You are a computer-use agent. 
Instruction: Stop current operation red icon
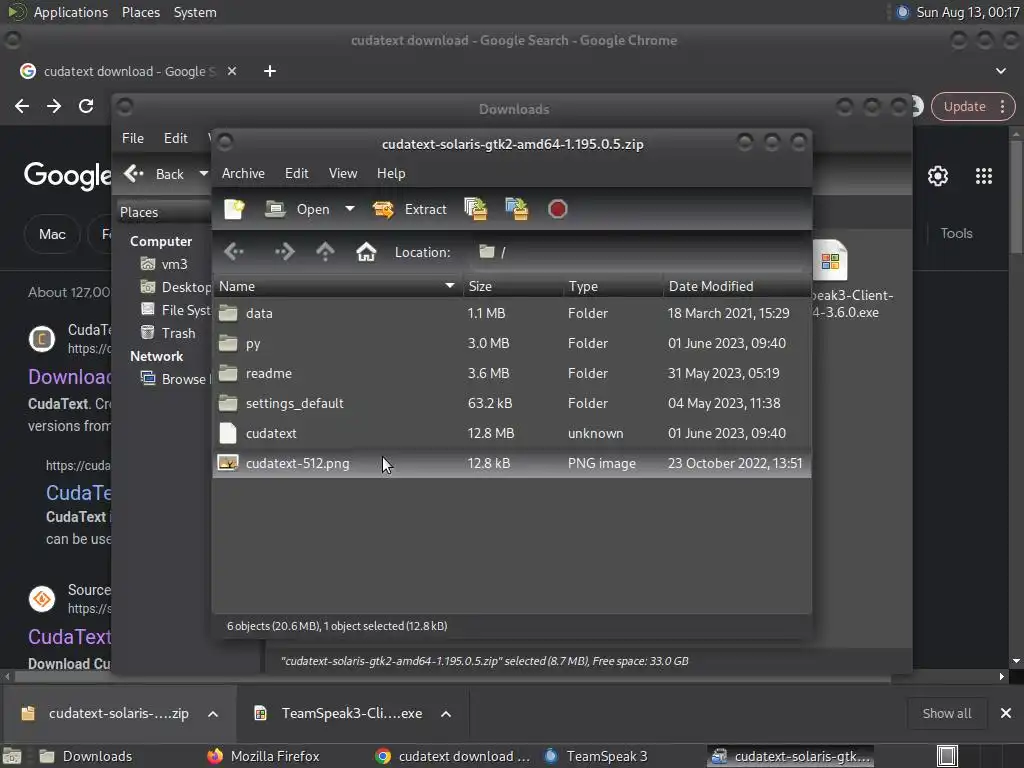558,209
